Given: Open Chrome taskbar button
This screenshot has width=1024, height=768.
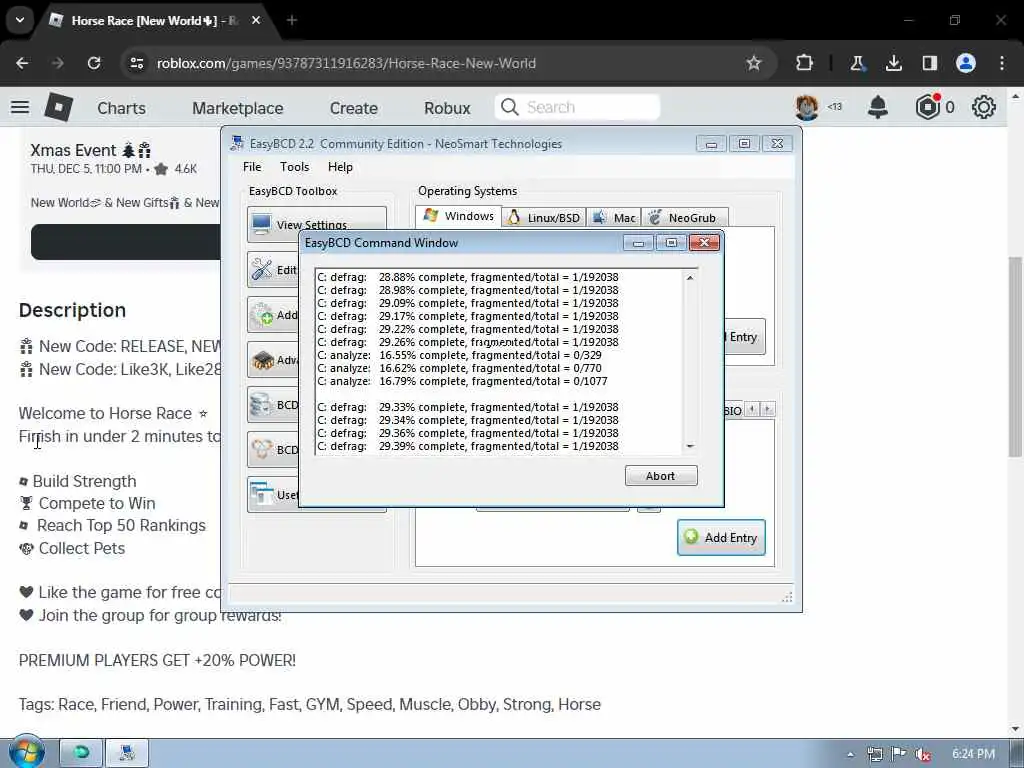Looking at the screenshot, I should pyautogui.click(x=81, y=753).
